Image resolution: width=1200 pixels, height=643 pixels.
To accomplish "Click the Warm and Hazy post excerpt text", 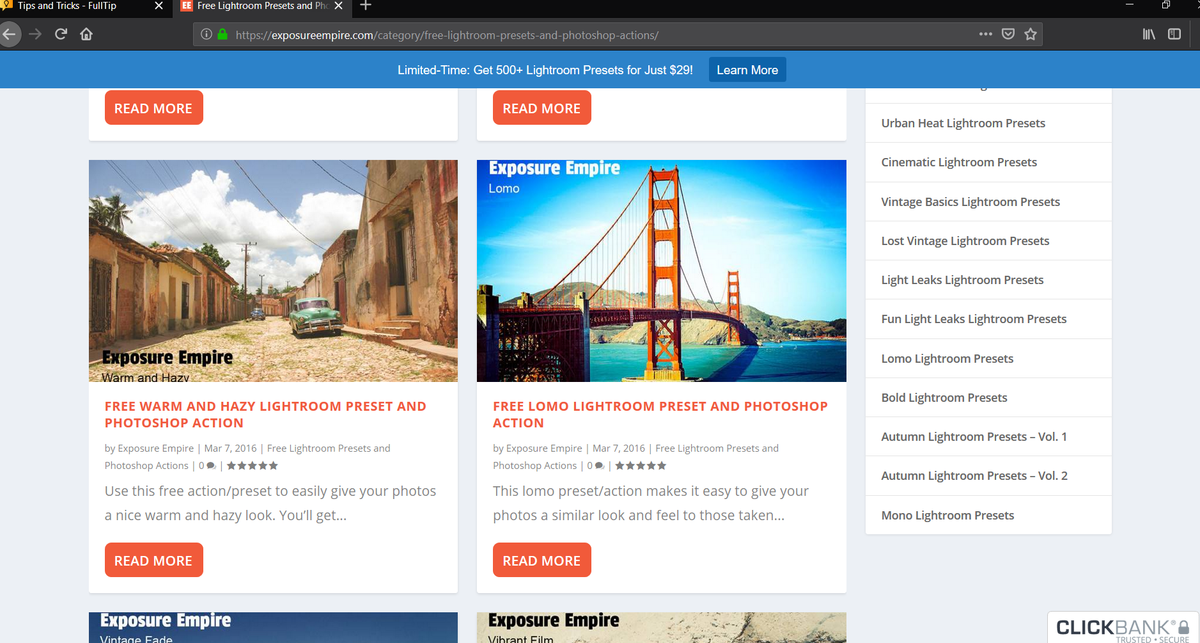I will coord(270,503).
